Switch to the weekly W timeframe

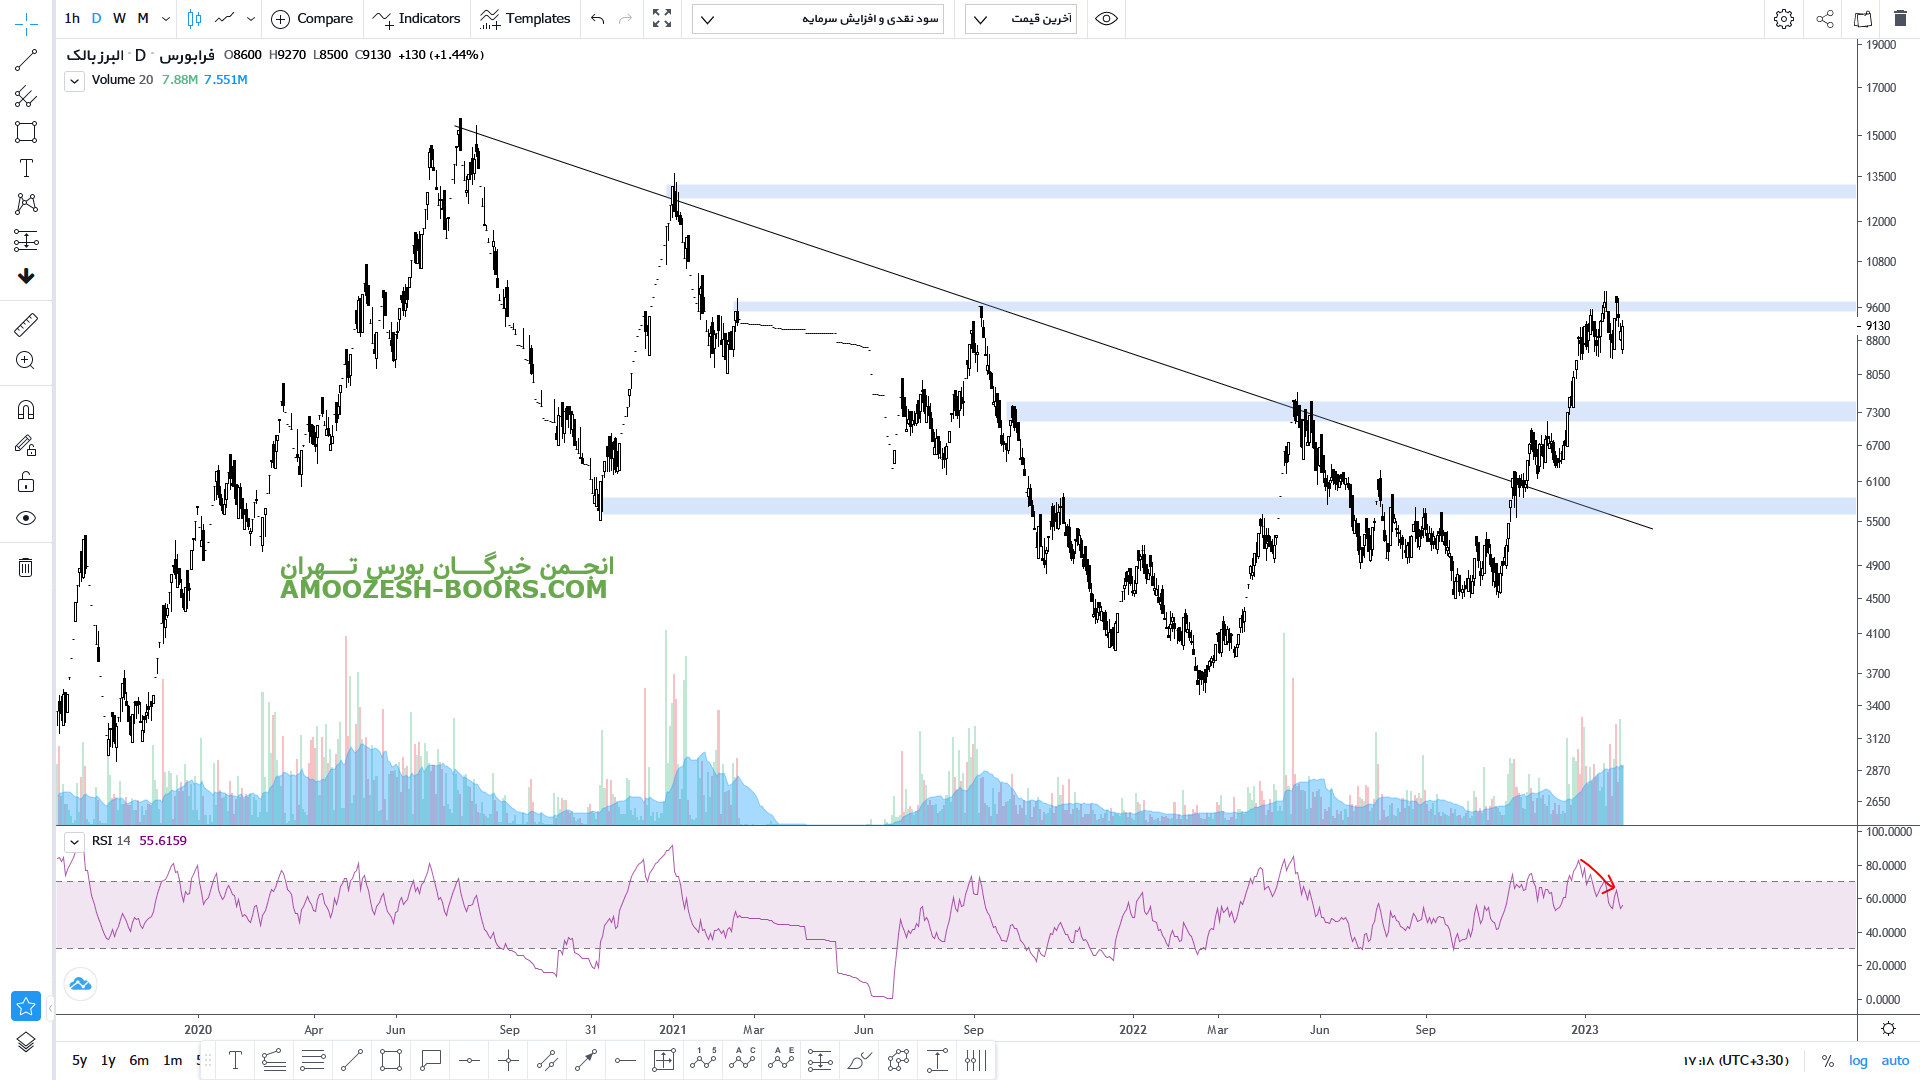point(119,19)
